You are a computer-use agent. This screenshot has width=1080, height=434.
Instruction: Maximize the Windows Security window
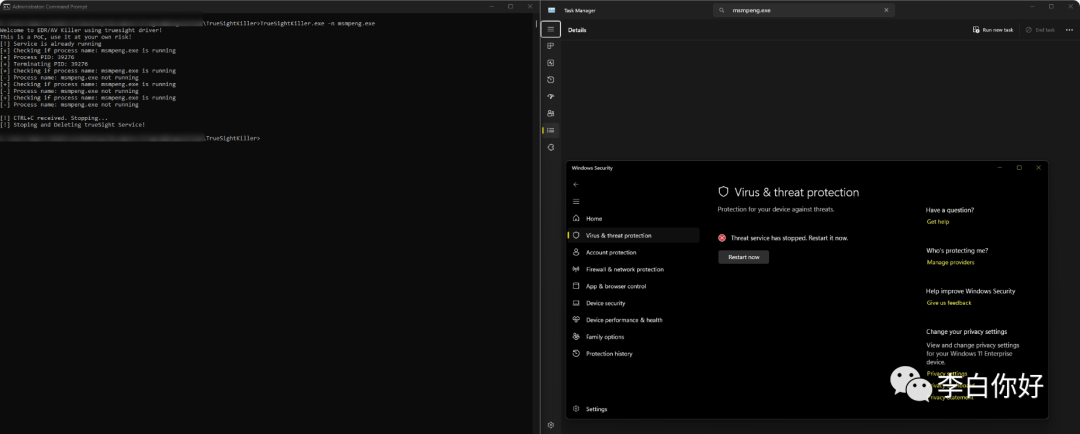click(x=1019, y=167)
